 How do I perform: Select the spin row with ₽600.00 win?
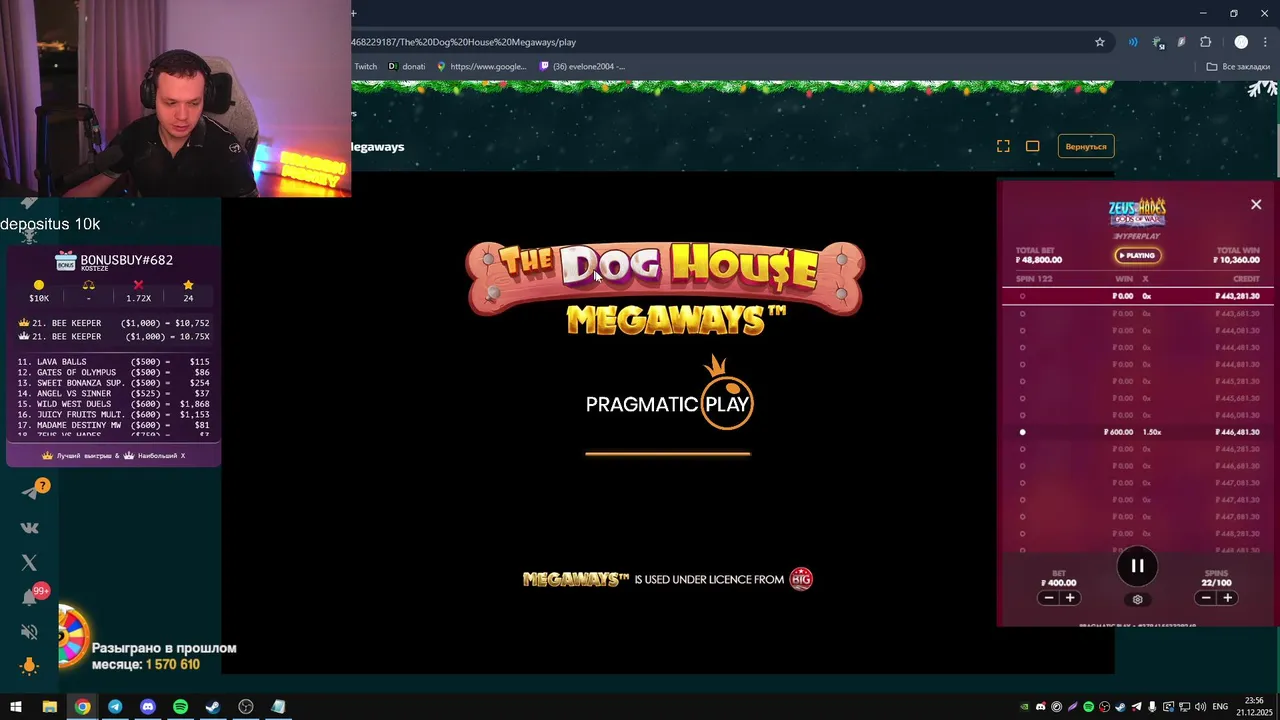coord(1140,432)
